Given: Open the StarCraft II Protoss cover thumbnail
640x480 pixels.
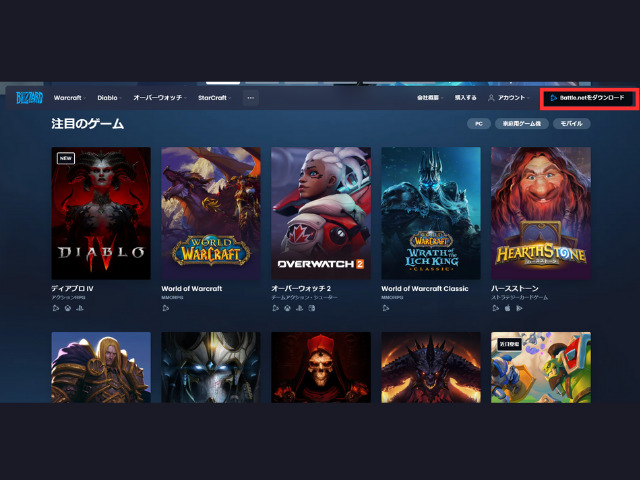Looking at the screenshot, I should pyautogui.click(x=211, y=367).
